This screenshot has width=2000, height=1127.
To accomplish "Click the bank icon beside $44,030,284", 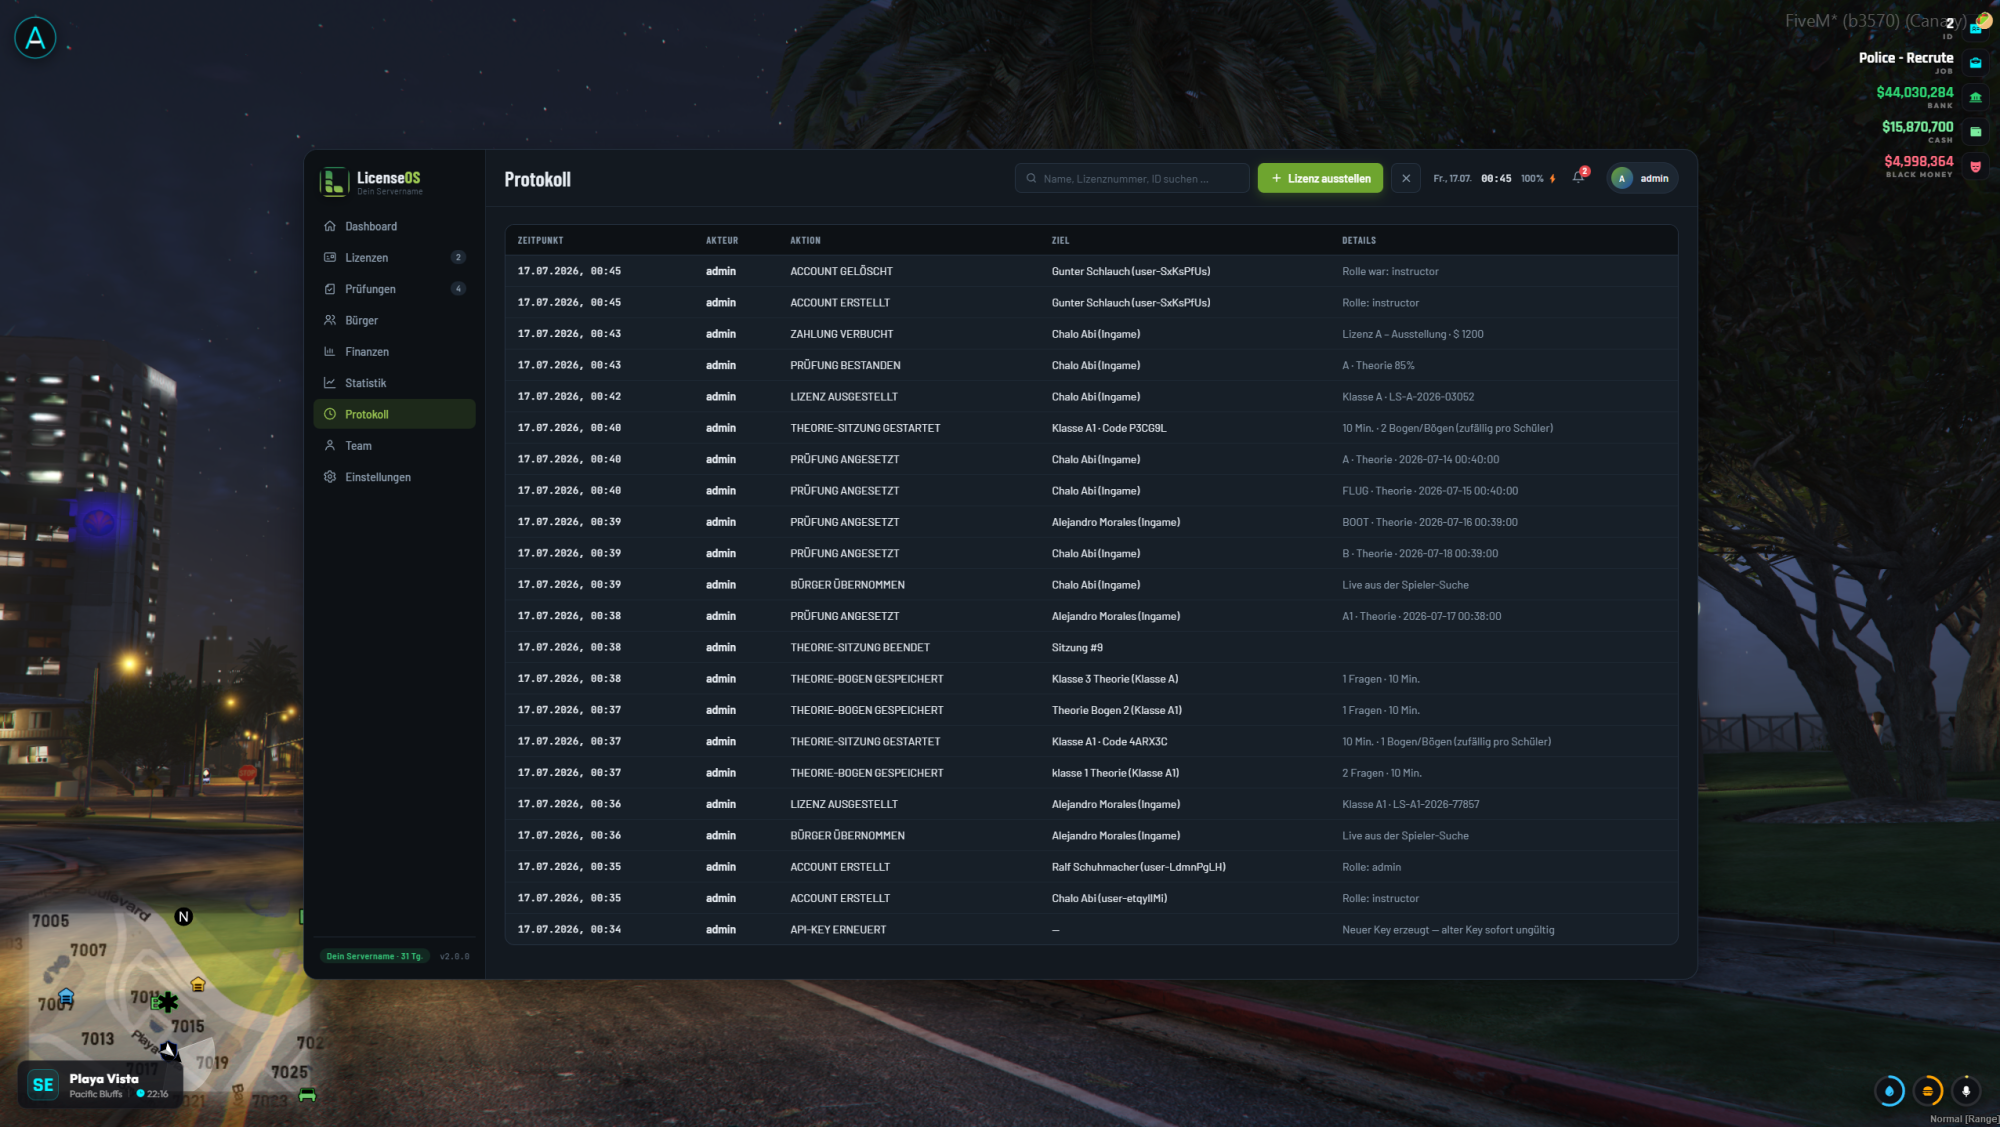I will (1975, 97).
